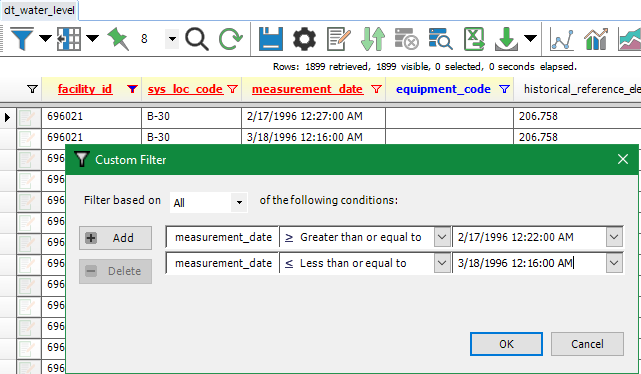Close the Custom Filter dialog
This screenshot has width=641, height=374.
tap(623, 159)
